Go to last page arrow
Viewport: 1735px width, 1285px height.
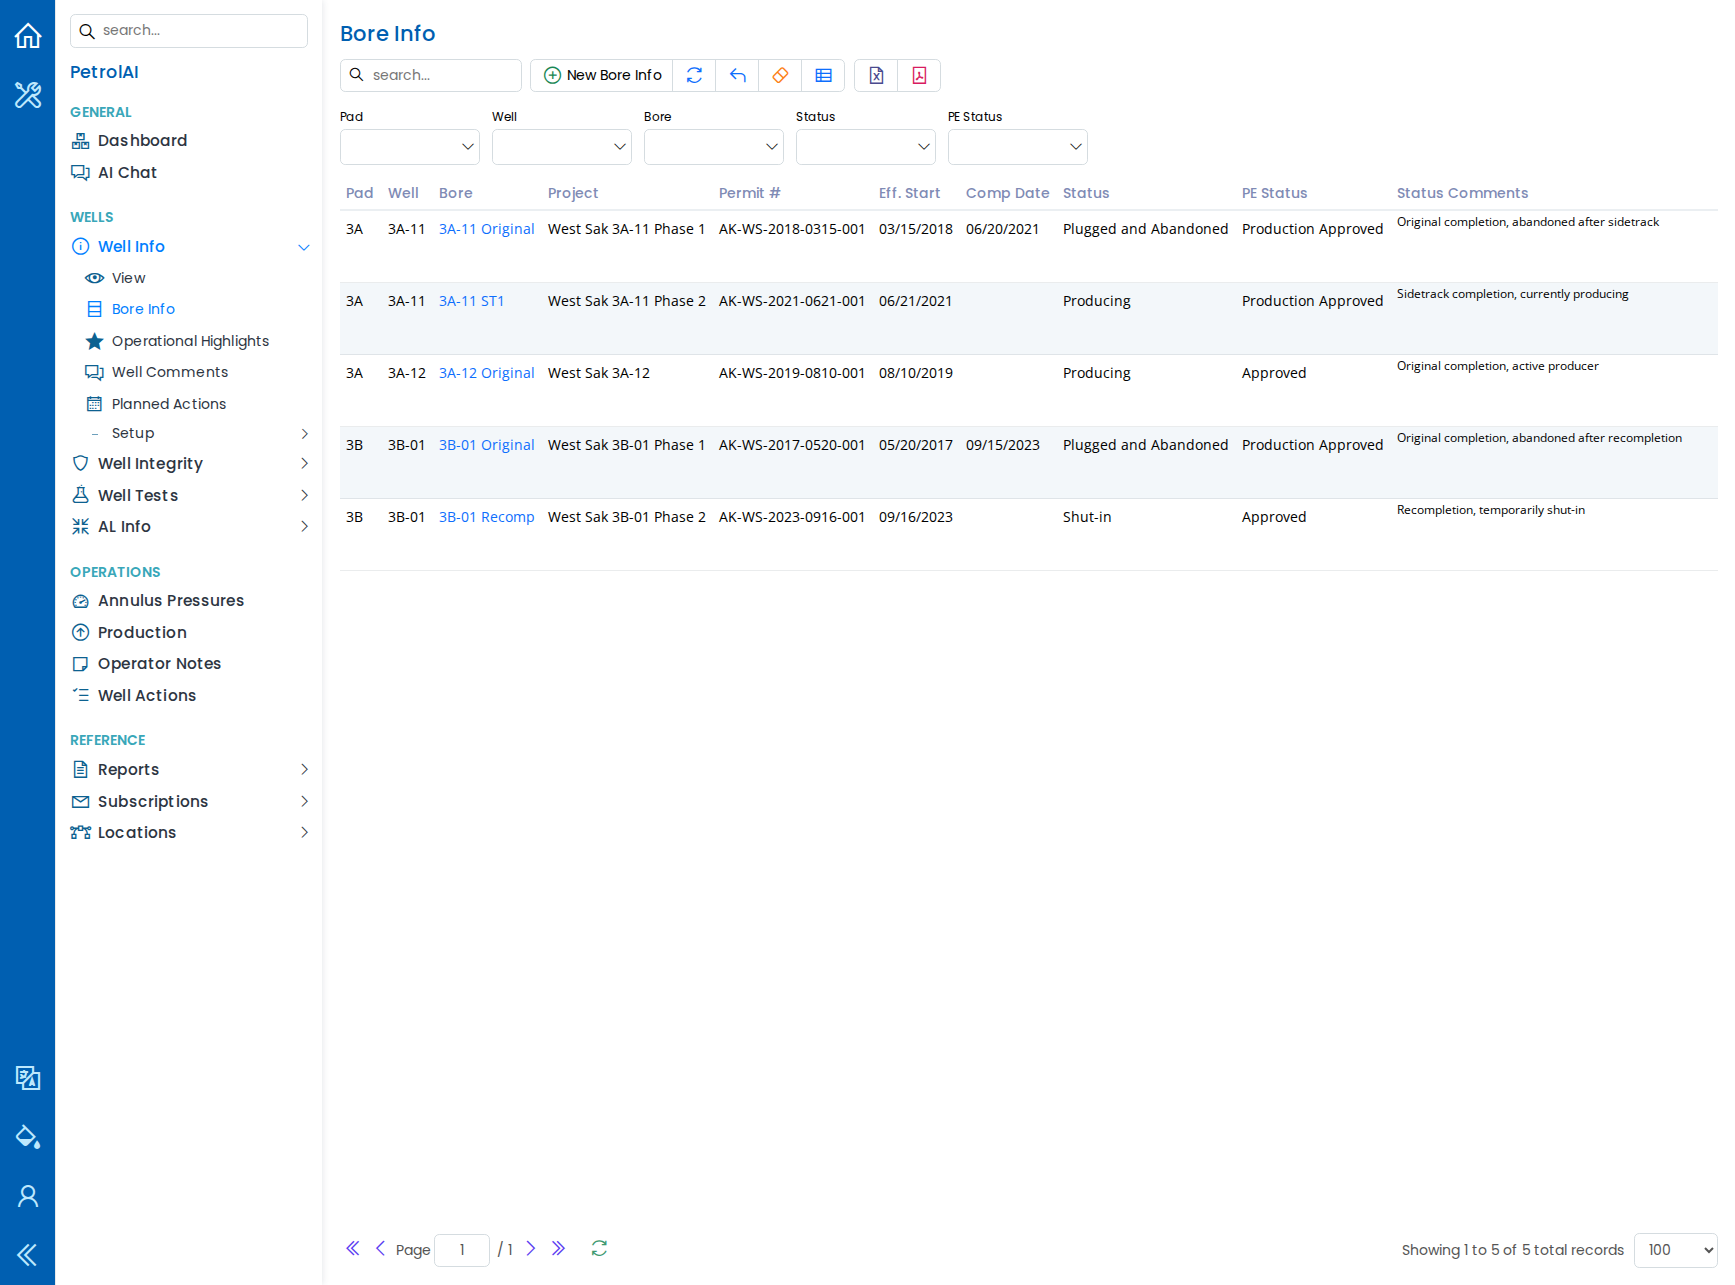558,1248
